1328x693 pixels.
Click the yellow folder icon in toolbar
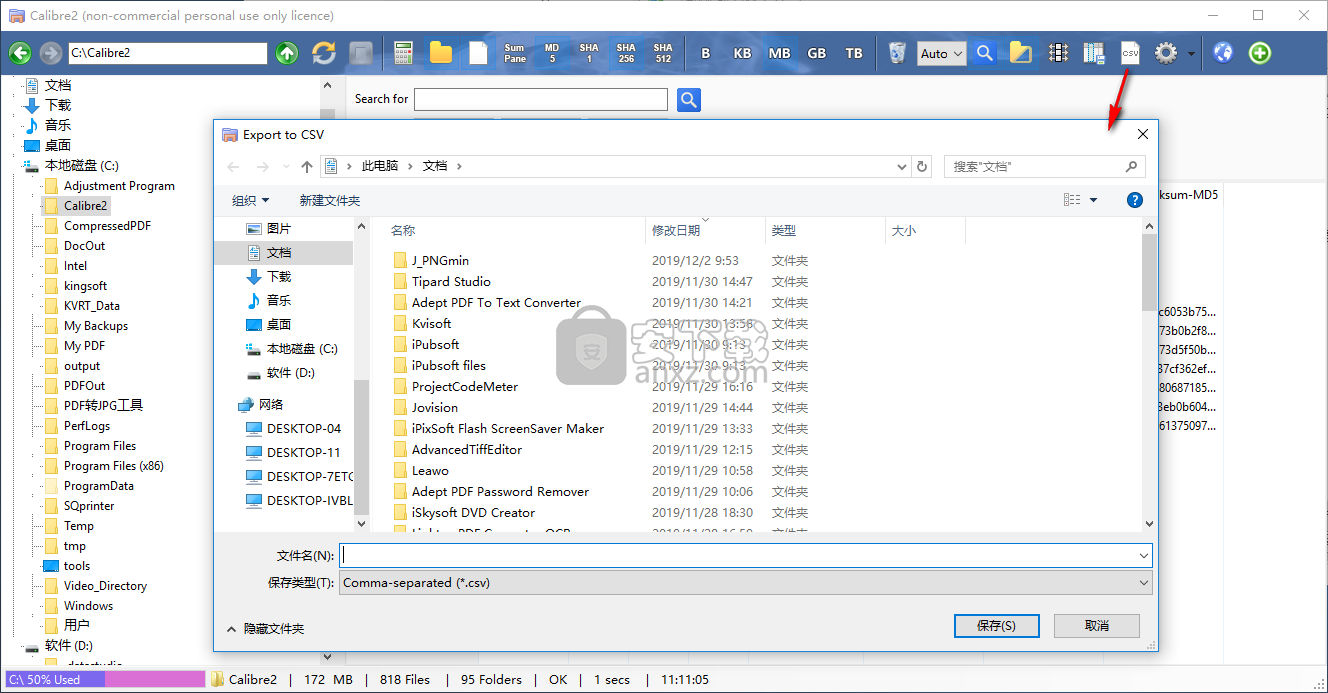[441, 53]
